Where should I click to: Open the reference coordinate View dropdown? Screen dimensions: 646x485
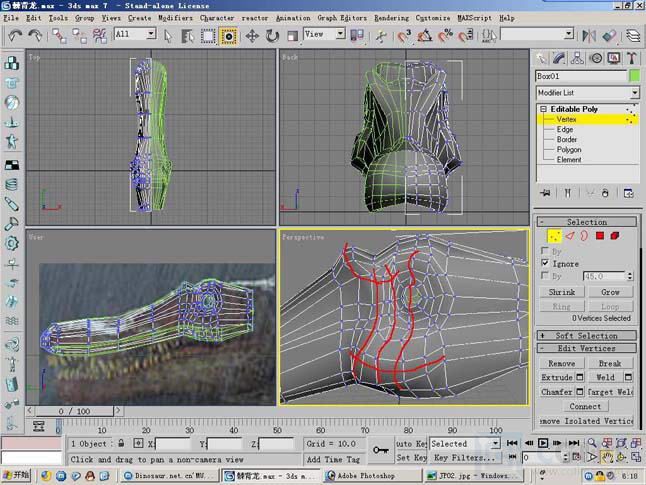[340, 33]
